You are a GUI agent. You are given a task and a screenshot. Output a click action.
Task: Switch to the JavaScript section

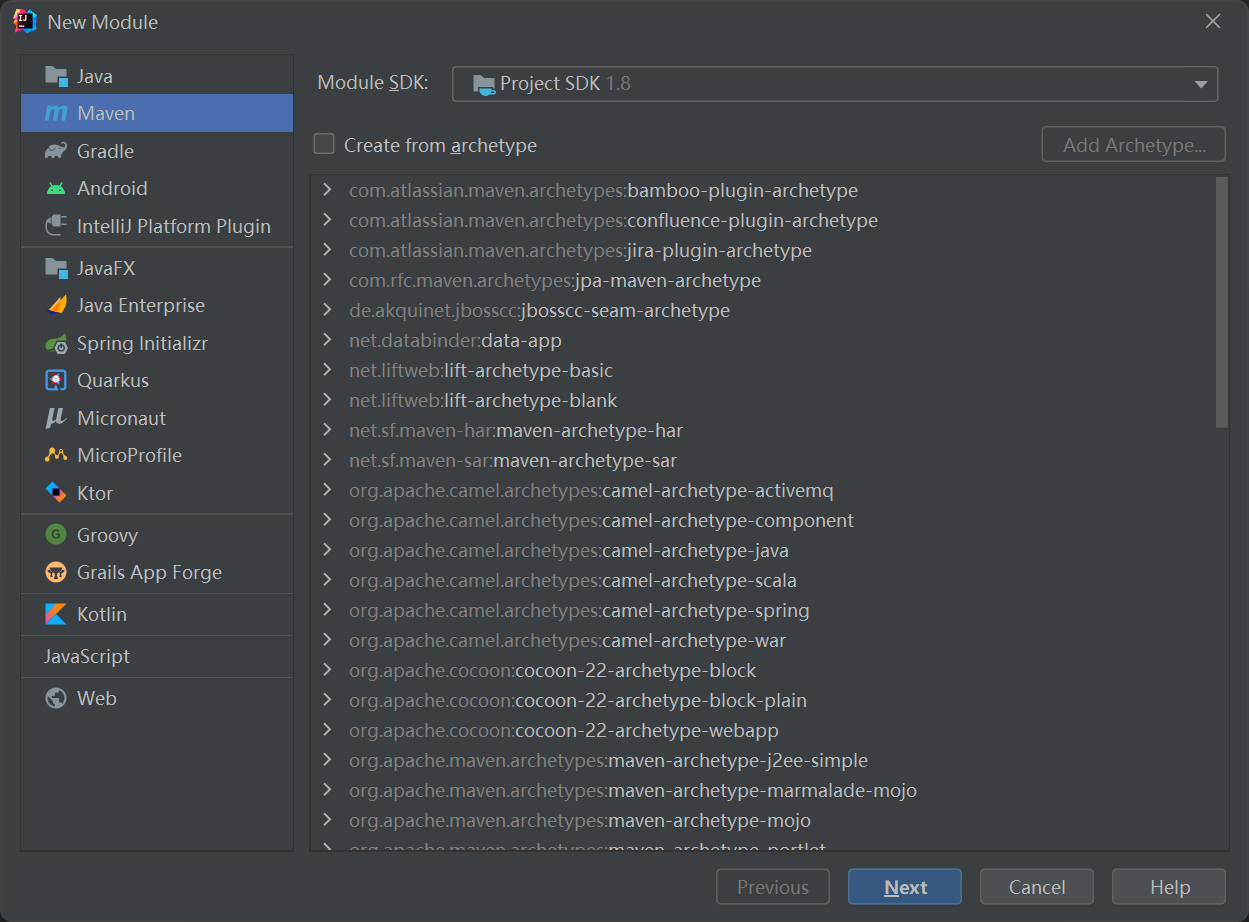point(88,657)
